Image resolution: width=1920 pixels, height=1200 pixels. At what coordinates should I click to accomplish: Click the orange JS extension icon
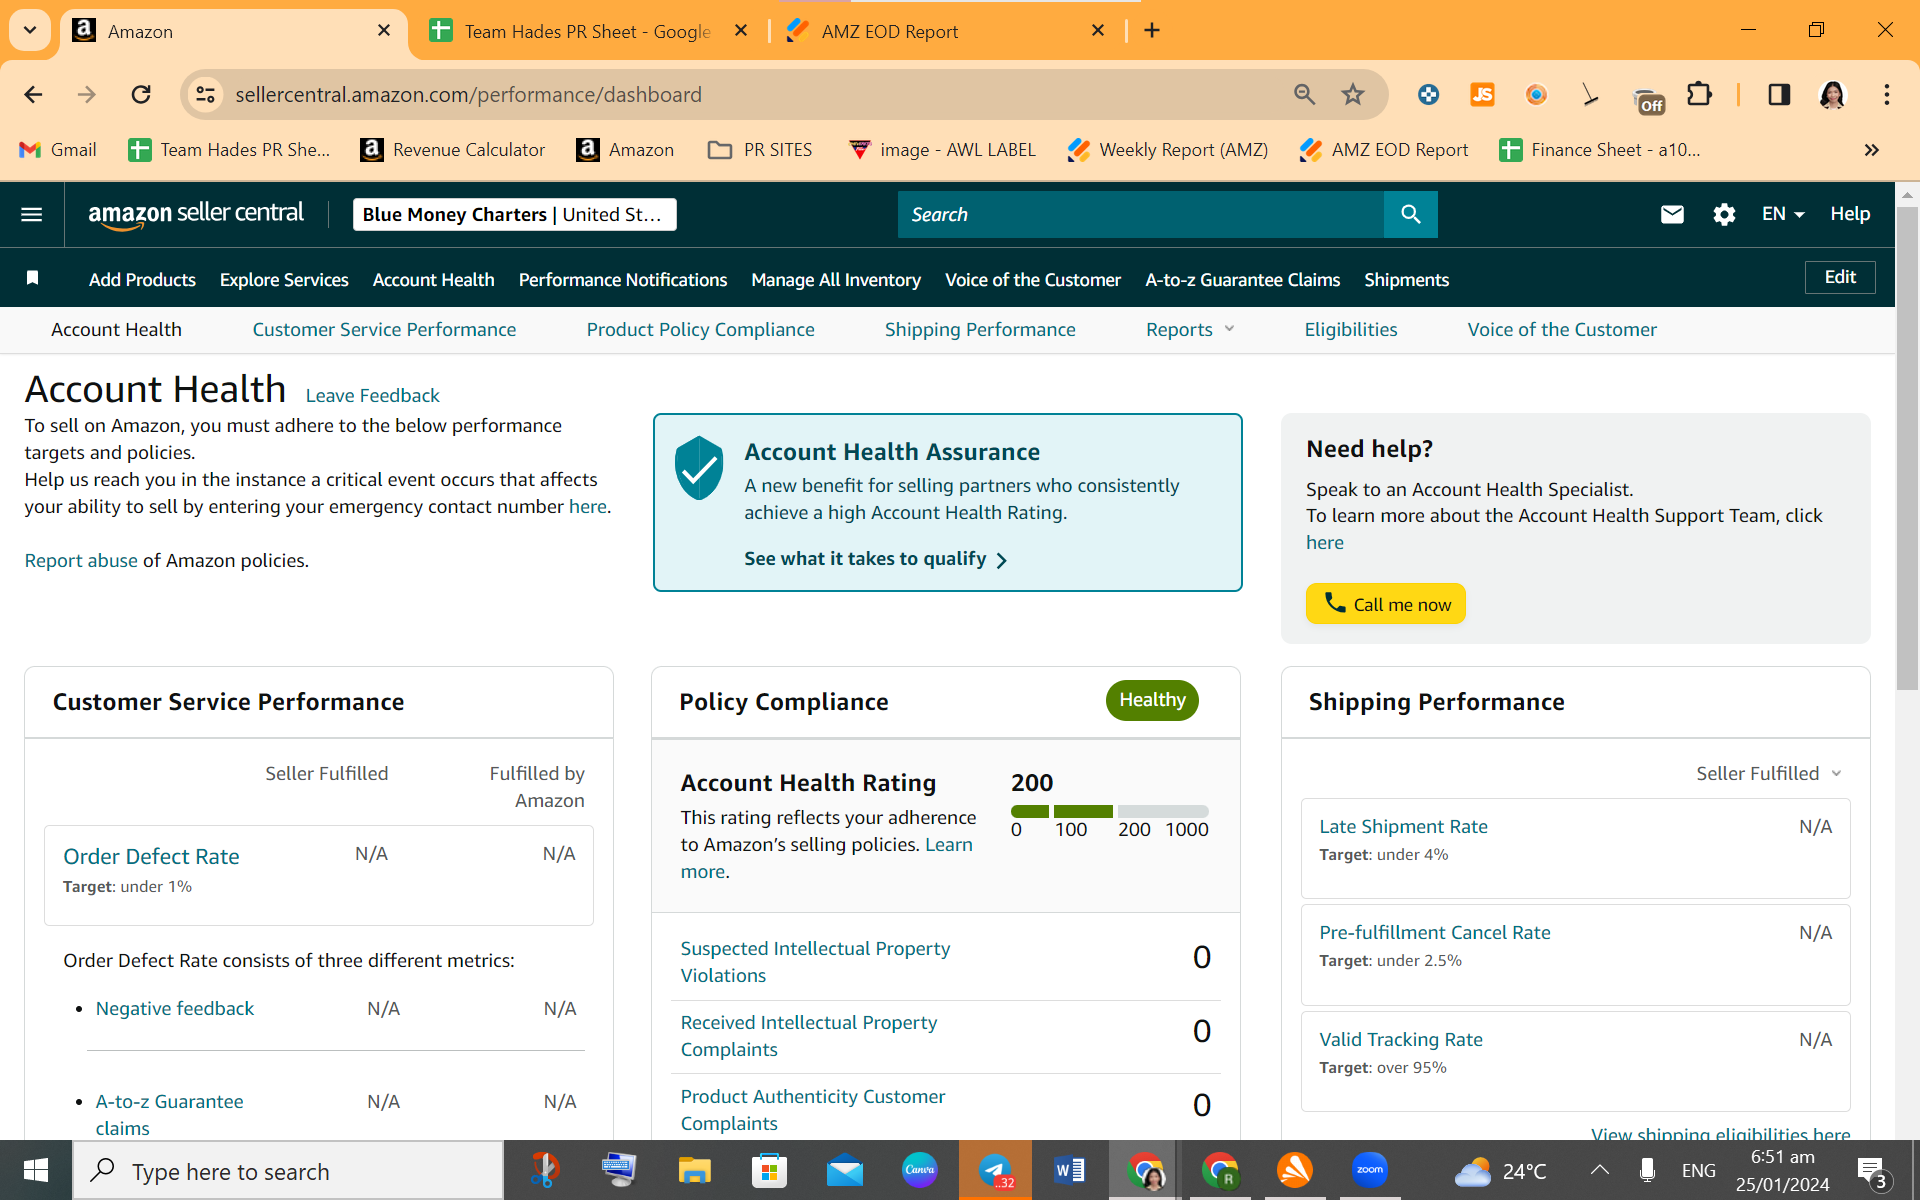[1482, 95]
